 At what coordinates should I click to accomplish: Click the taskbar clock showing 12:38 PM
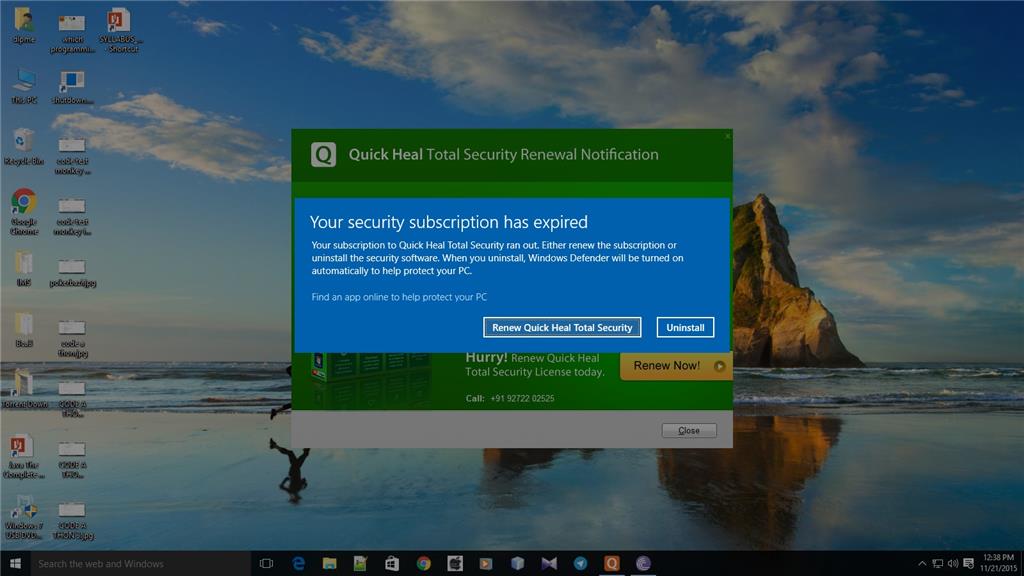coord(999,563)
